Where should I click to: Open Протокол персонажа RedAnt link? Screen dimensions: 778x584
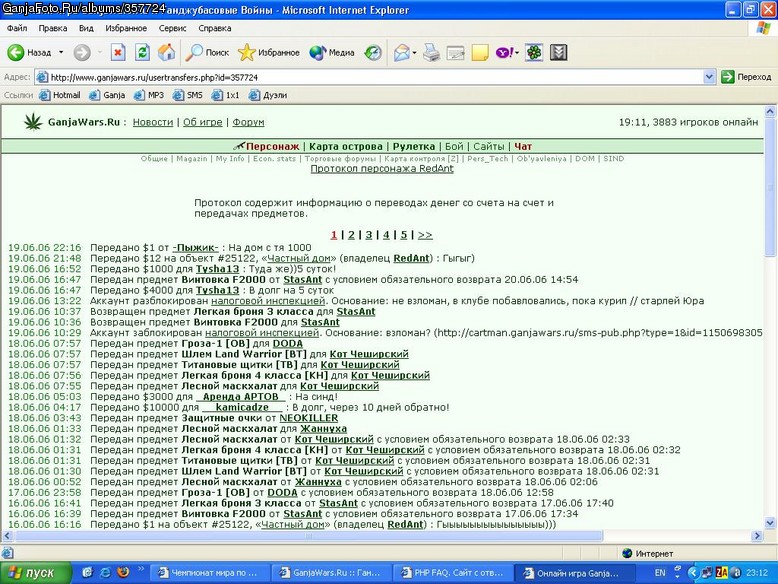(382, 169)
